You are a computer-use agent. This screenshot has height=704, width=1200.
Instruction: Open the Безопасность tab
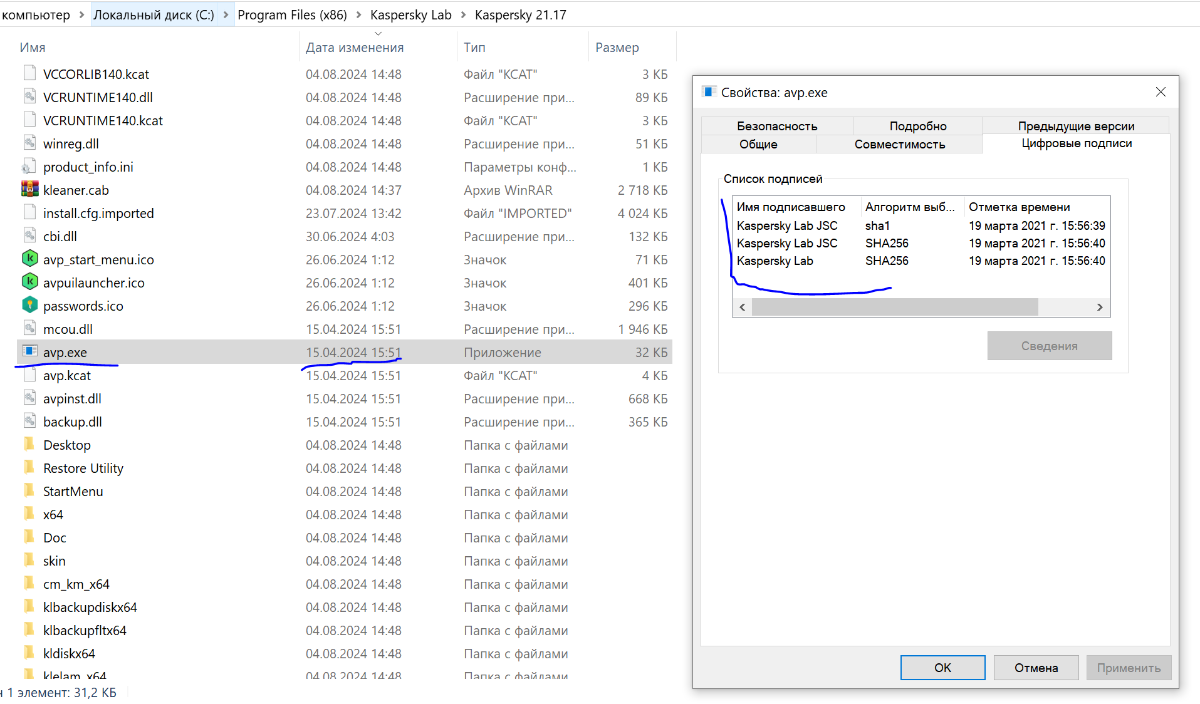[777, 126]
